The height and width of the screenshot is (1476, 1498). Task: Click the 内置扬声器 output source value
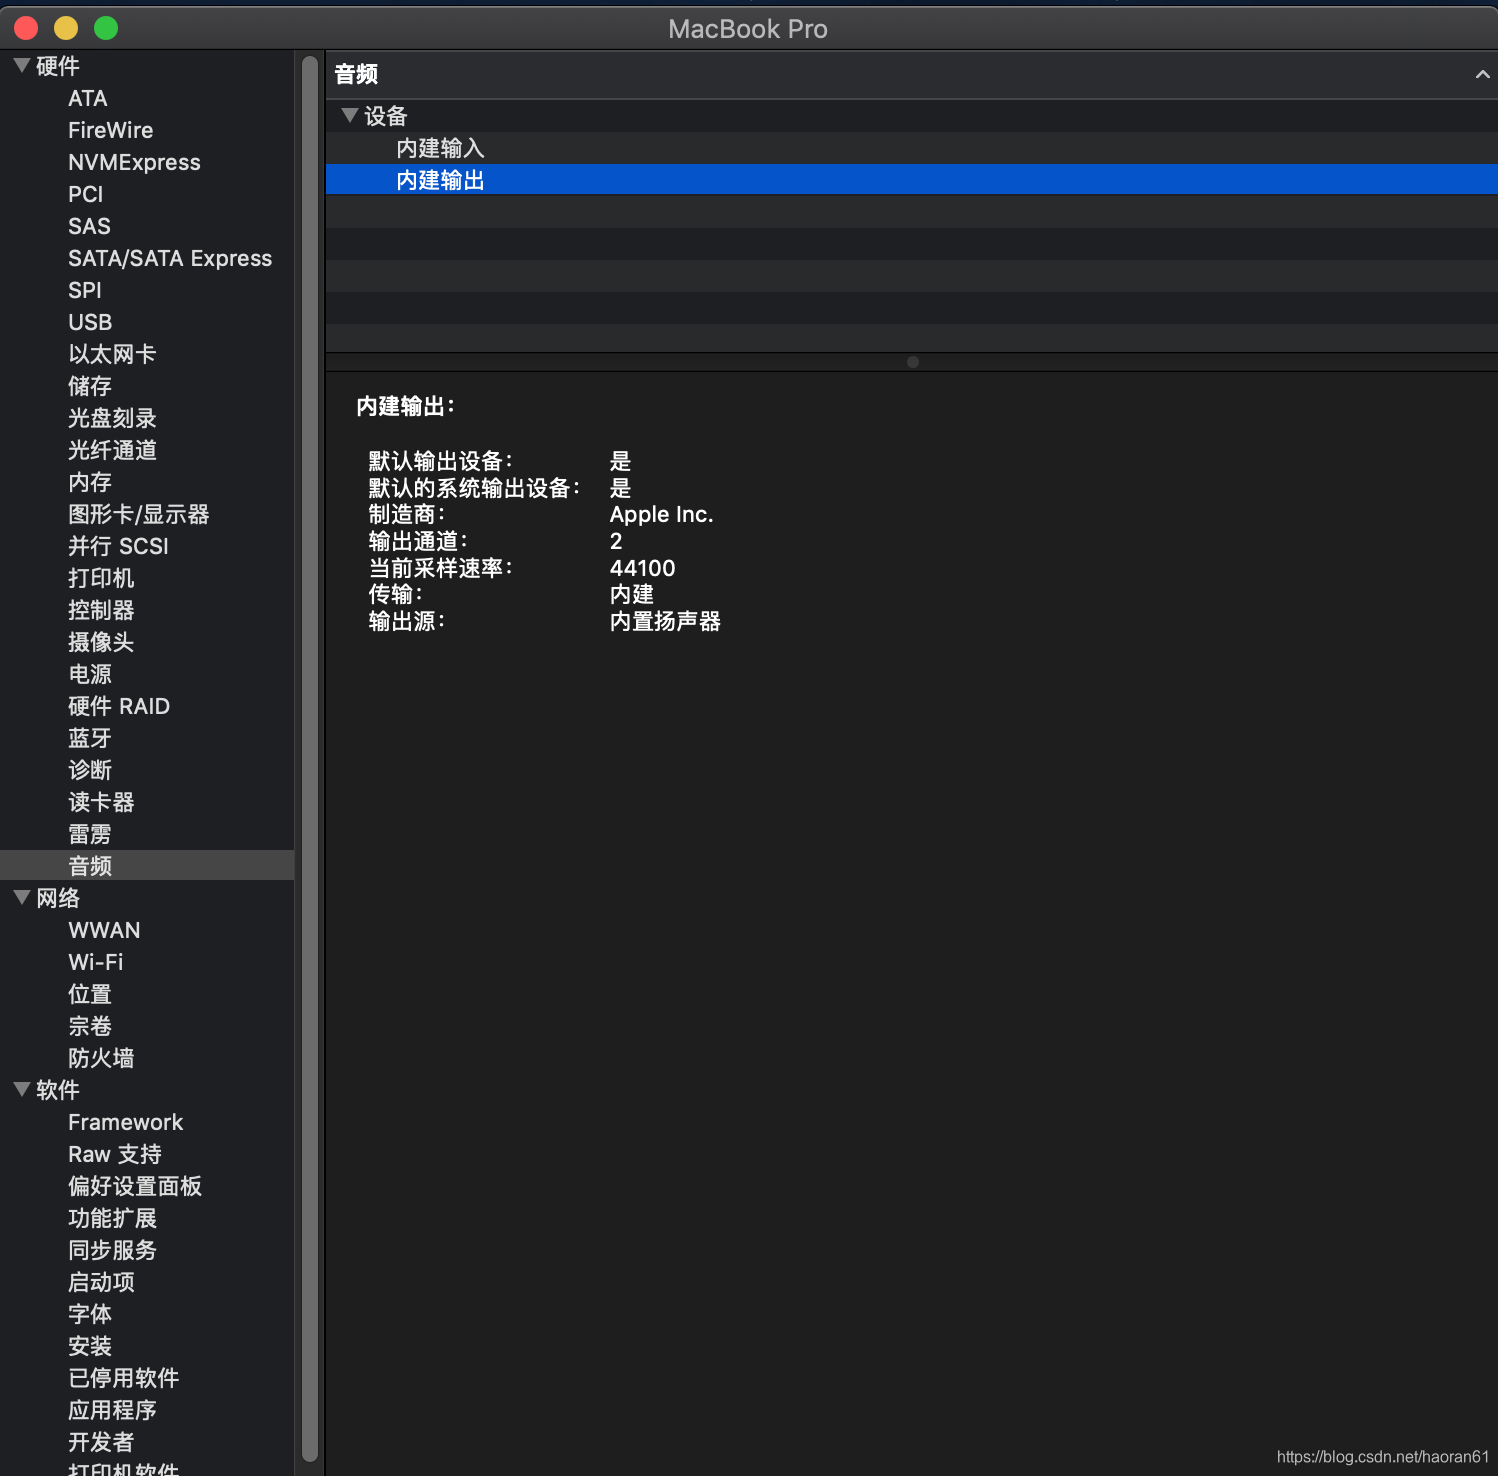665,621
